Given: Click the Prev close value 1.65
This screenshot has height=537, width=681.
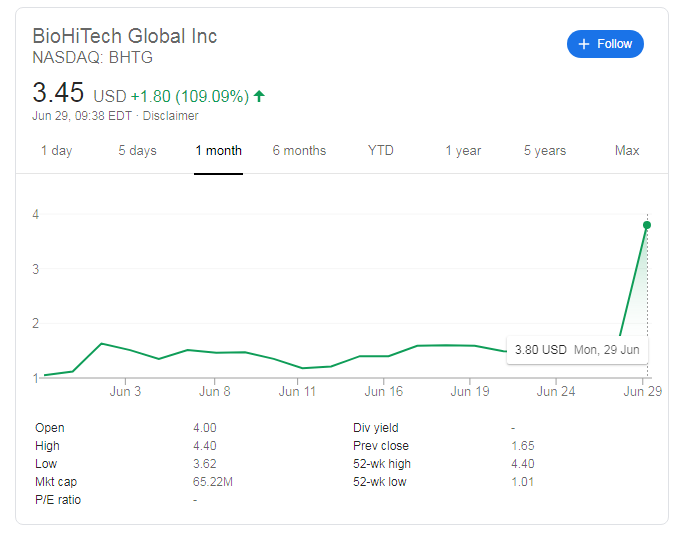Looking at the screenshot, I should click(x=523, y=446).
